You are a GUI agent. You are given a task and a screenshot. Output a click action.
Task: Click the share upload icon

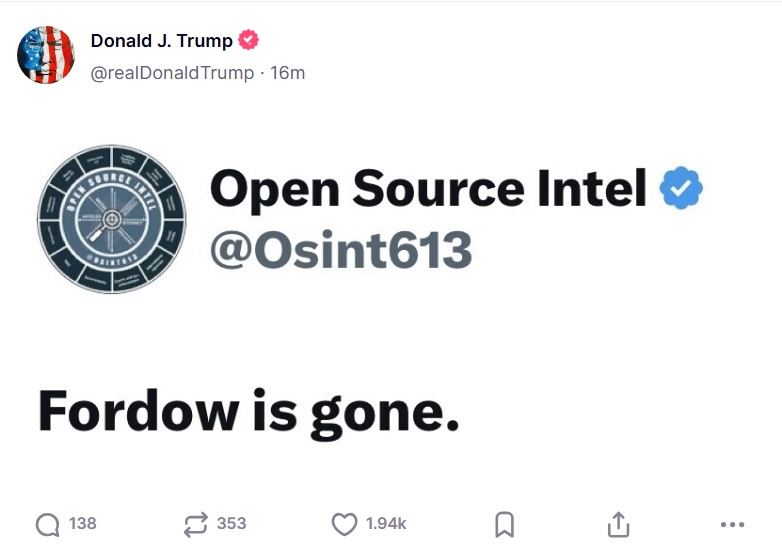(618, 524)
